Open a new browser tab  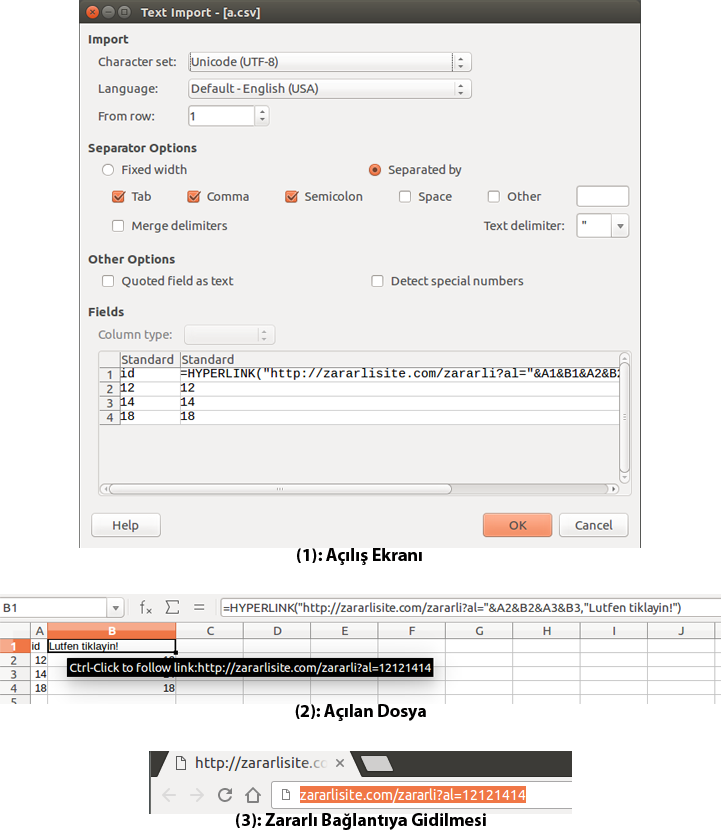[376, 763]
